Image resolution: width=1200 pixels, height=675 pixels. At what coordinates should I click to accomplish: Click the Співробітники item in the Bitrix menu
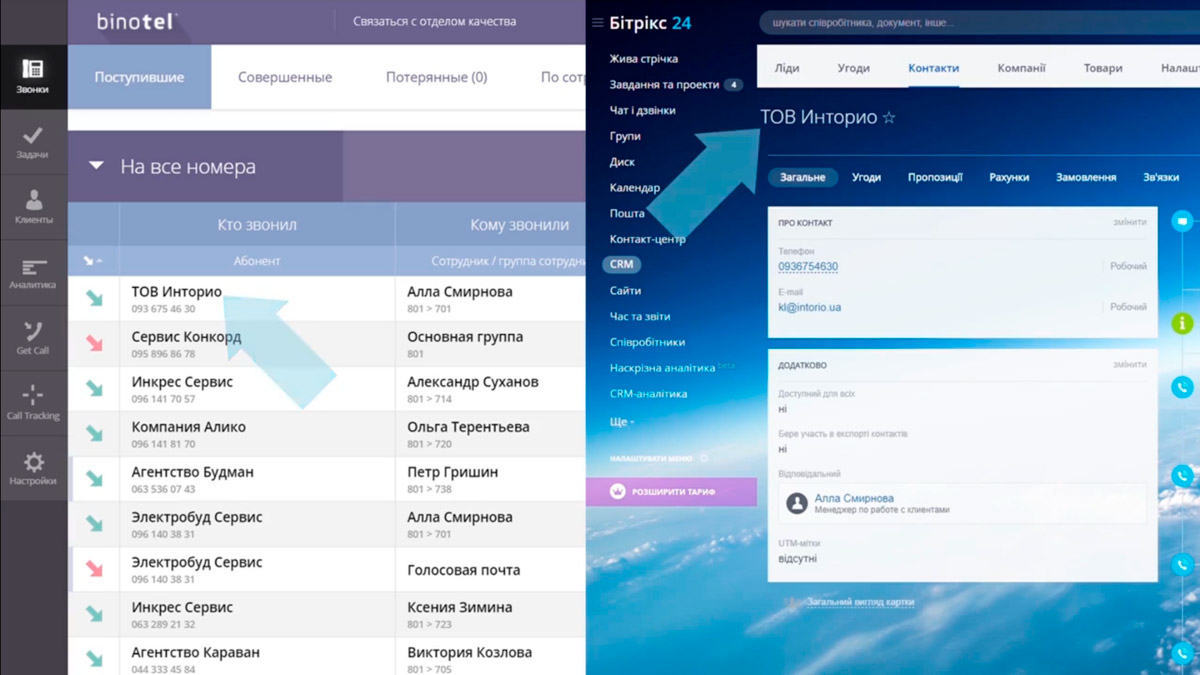point(647,342)
